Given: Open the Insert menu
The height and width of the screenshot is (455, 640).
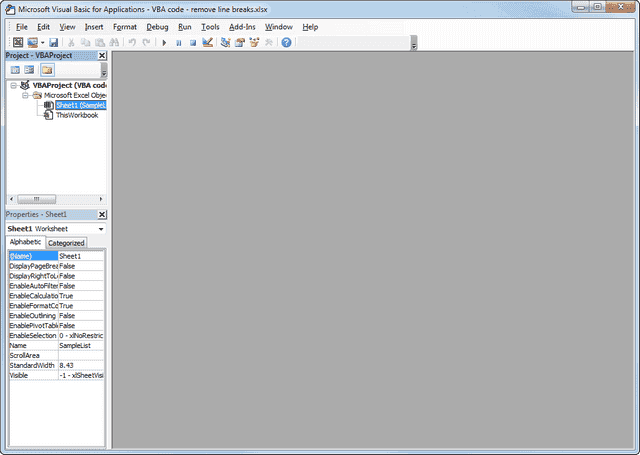Looking at the screenshot, I should pyautogui.click(x=94, y=27).
